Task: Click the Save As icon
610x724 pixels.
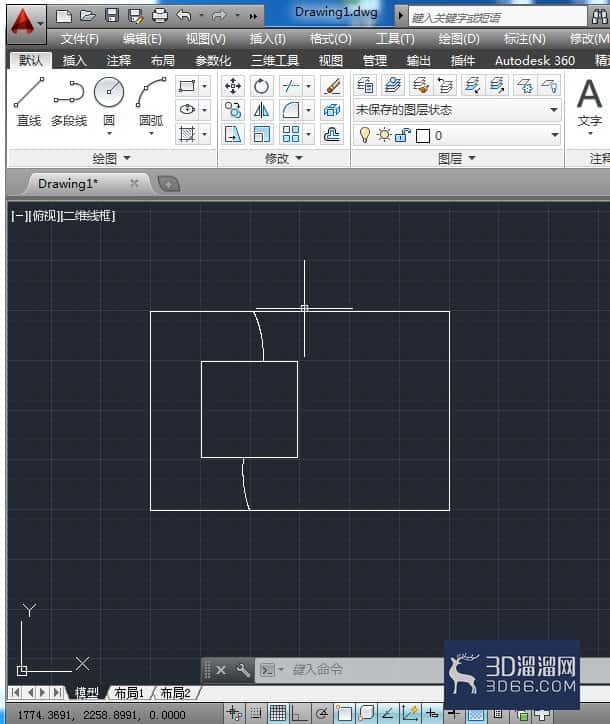Action: [136, 16]
